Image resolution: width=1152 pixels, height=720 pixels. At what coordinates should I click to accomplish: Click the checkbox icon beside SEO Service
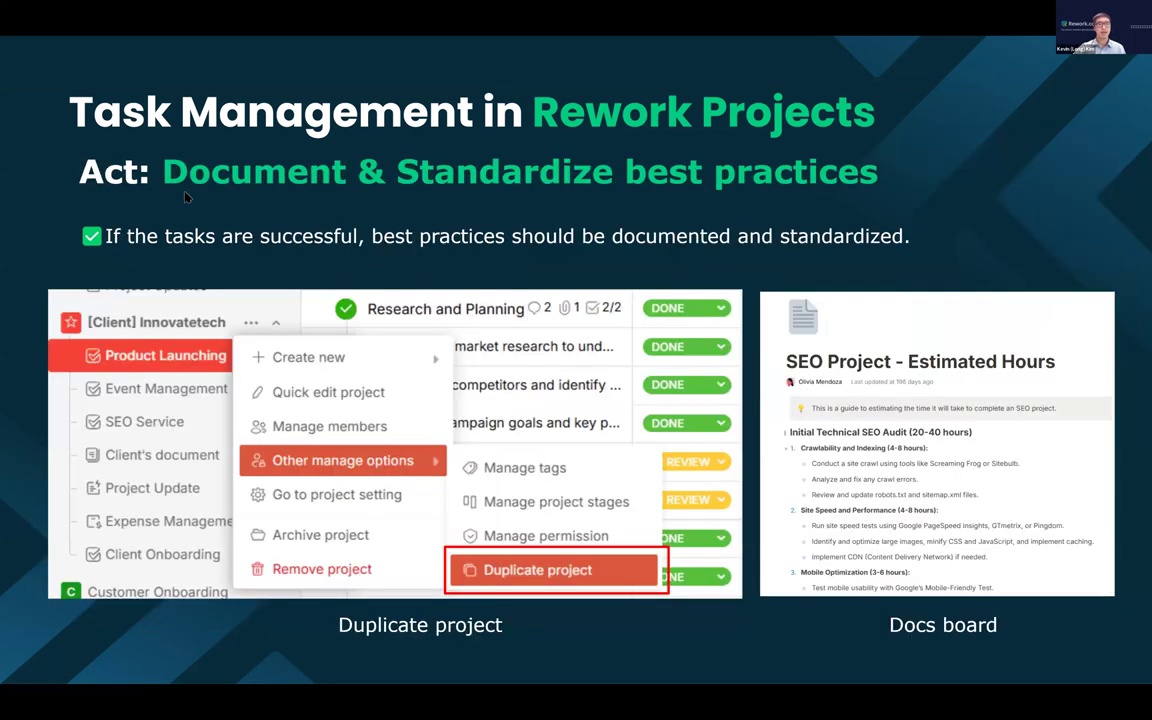93,422
